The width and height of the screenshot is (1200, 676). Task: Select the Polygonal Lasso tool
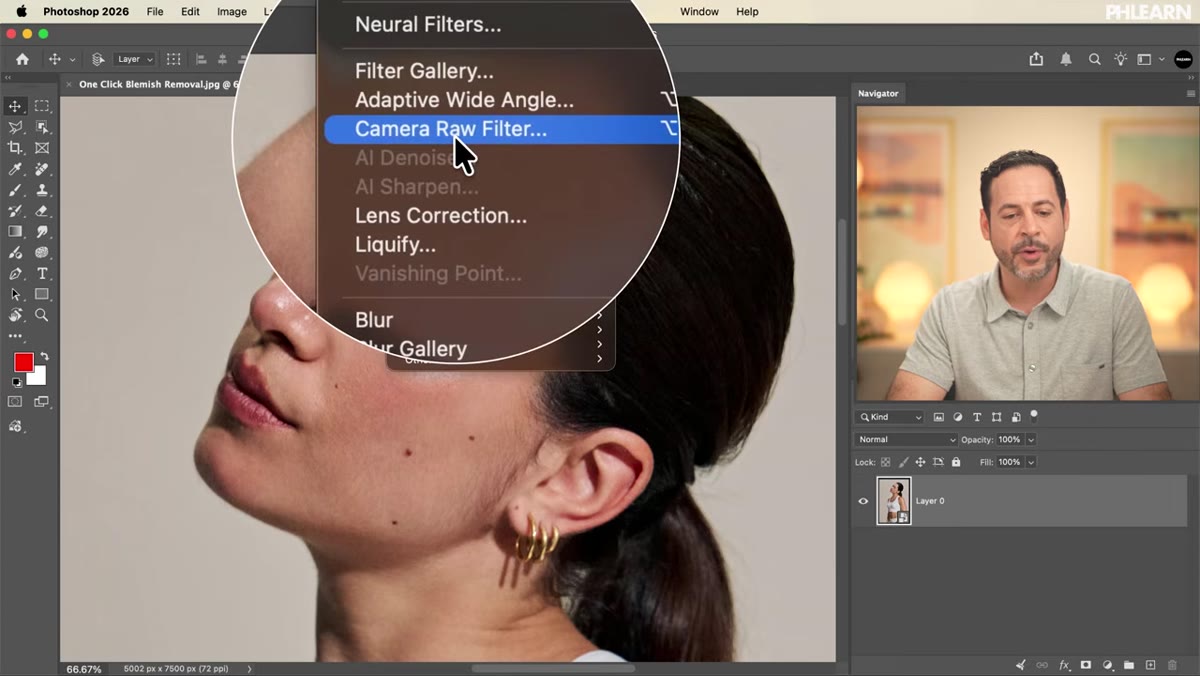coord(15,127)
